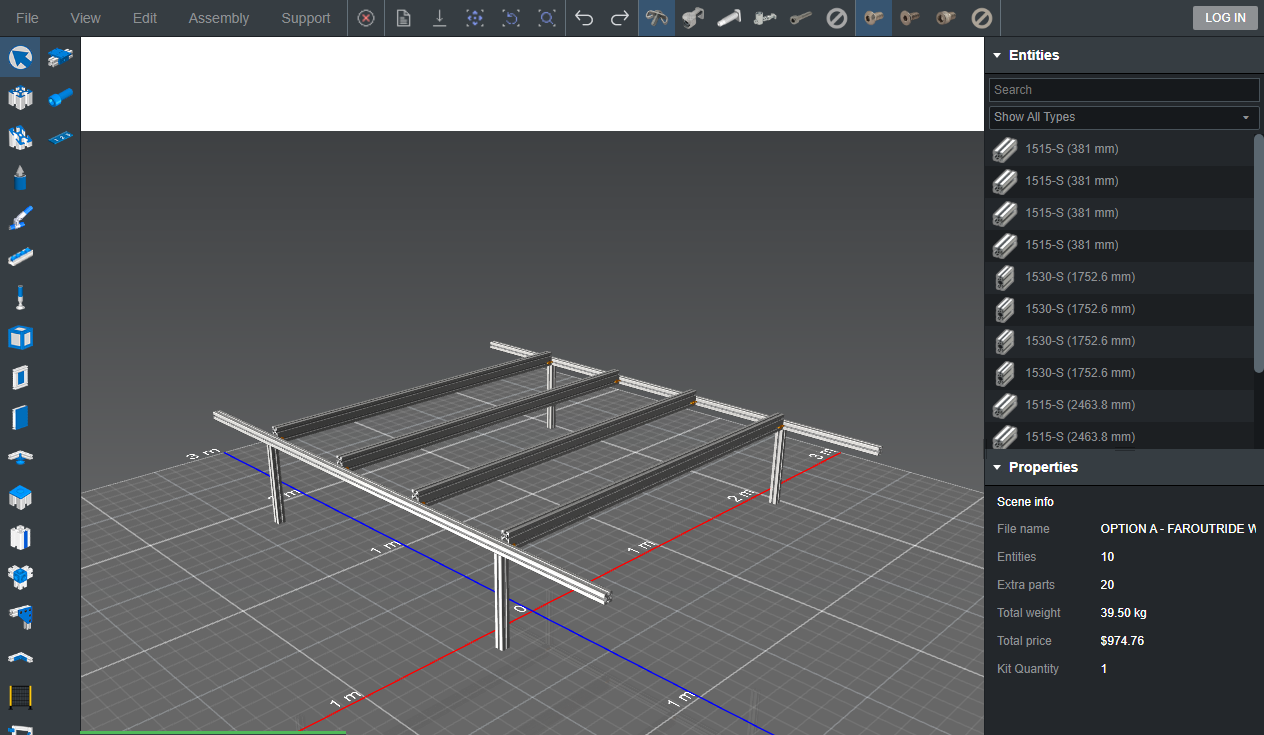Open the View menu
Viewport: 1264px width, 735px height.
click(x=86, y=18)
